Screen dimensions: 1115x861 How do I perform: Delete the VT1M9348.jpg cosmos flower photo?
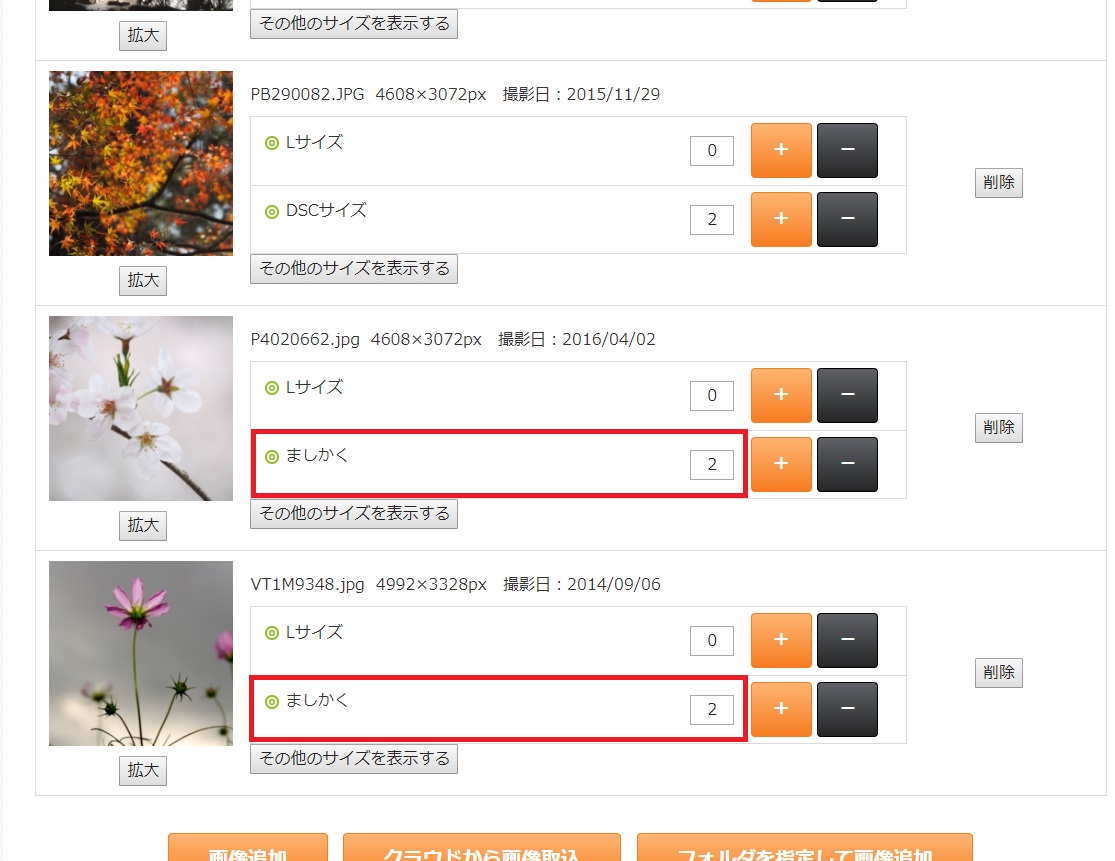click(998, 673)
